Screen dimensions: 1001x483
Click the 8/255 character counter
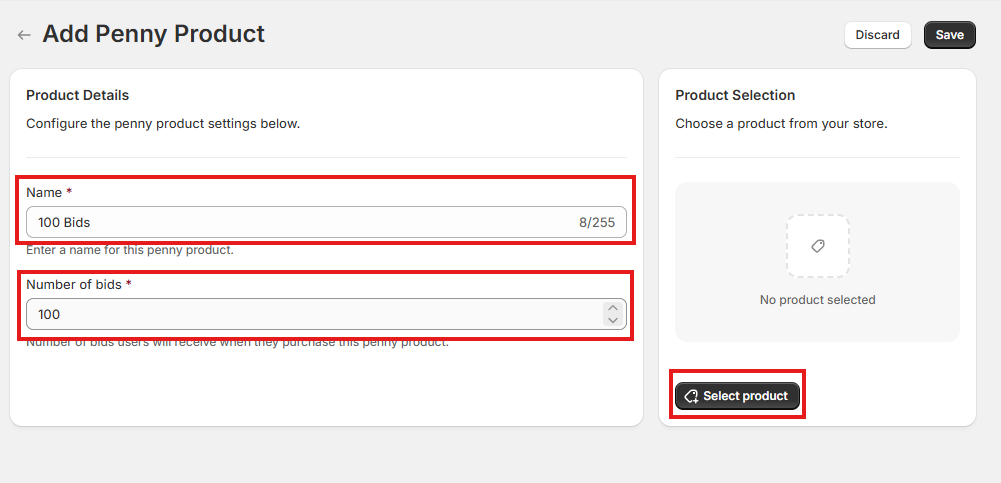(x=596, y=222)
